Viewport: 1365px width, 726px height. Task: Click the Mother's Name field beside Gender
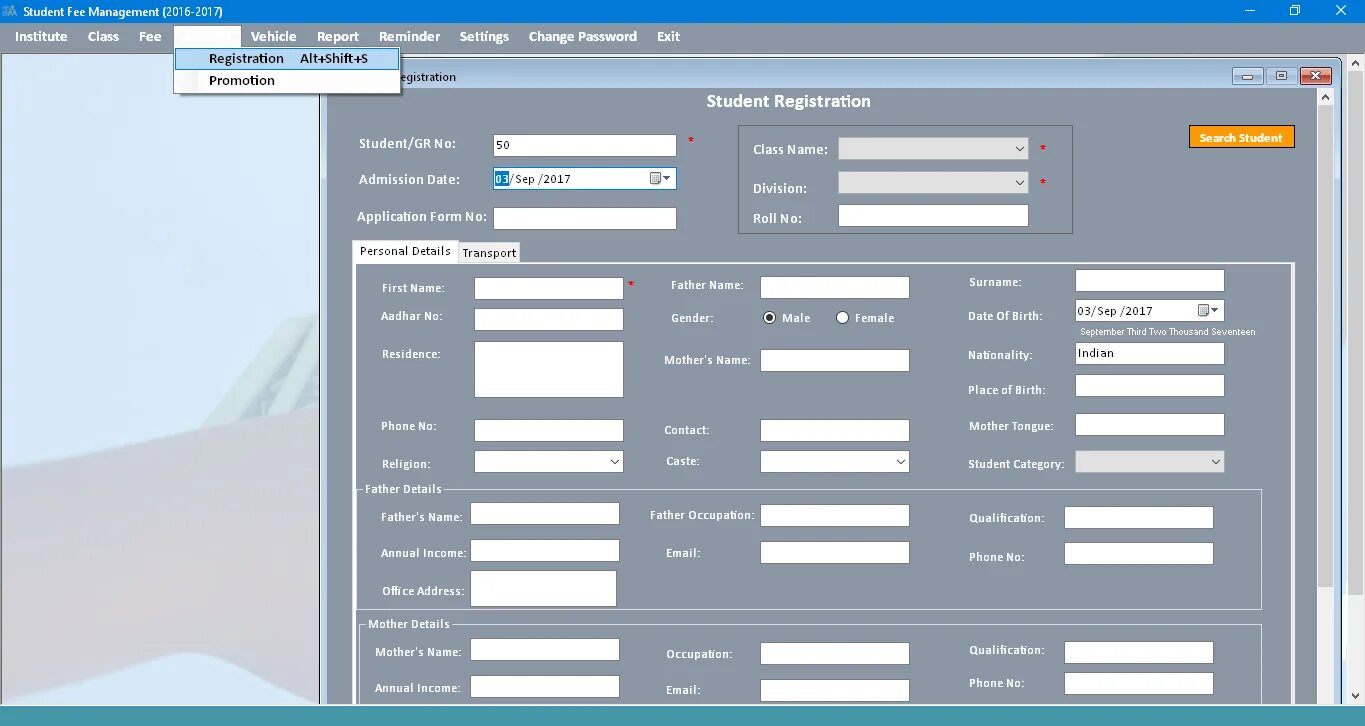[x=835, y=360]
